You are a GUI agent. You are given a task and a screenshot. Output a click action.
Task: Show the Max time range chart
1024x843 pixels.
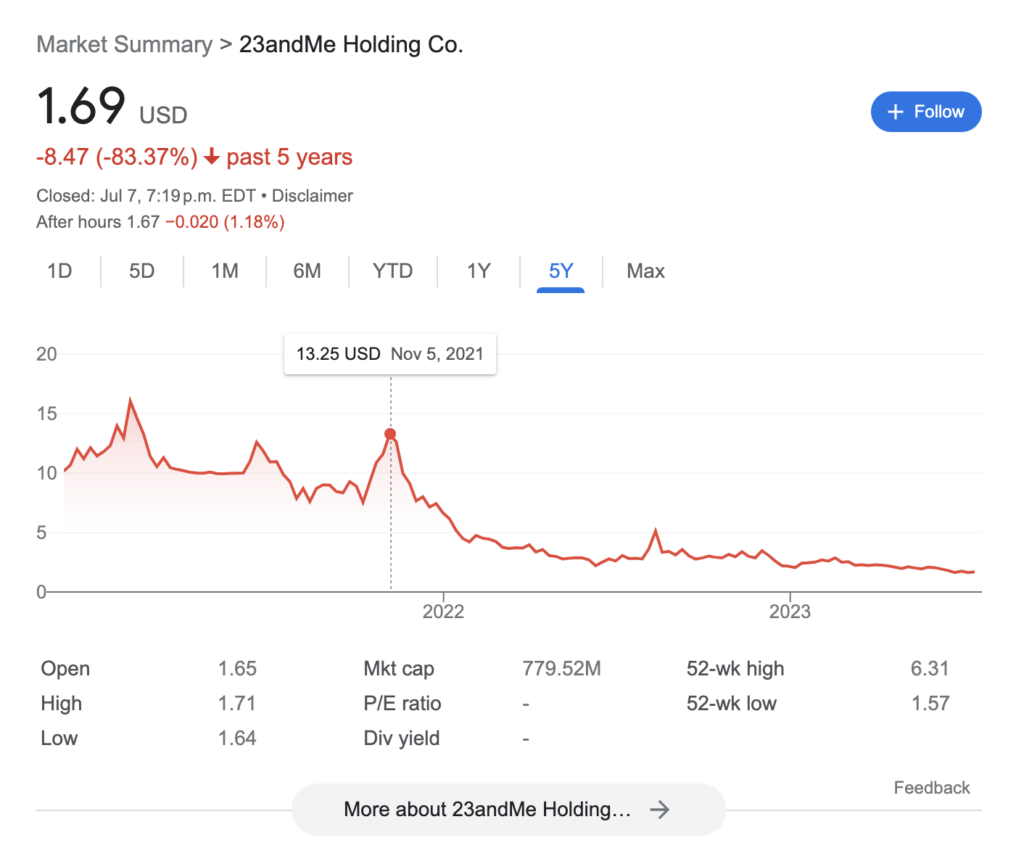(x=645, y=271)
